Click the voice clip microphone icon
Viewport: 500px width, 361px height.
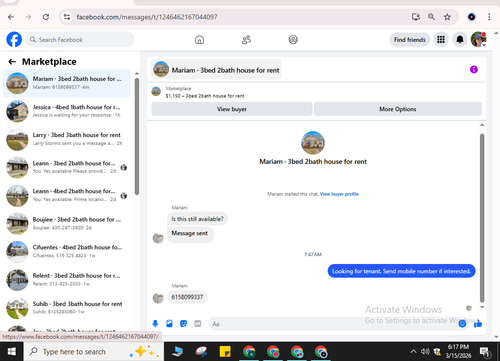click(155, 323)
